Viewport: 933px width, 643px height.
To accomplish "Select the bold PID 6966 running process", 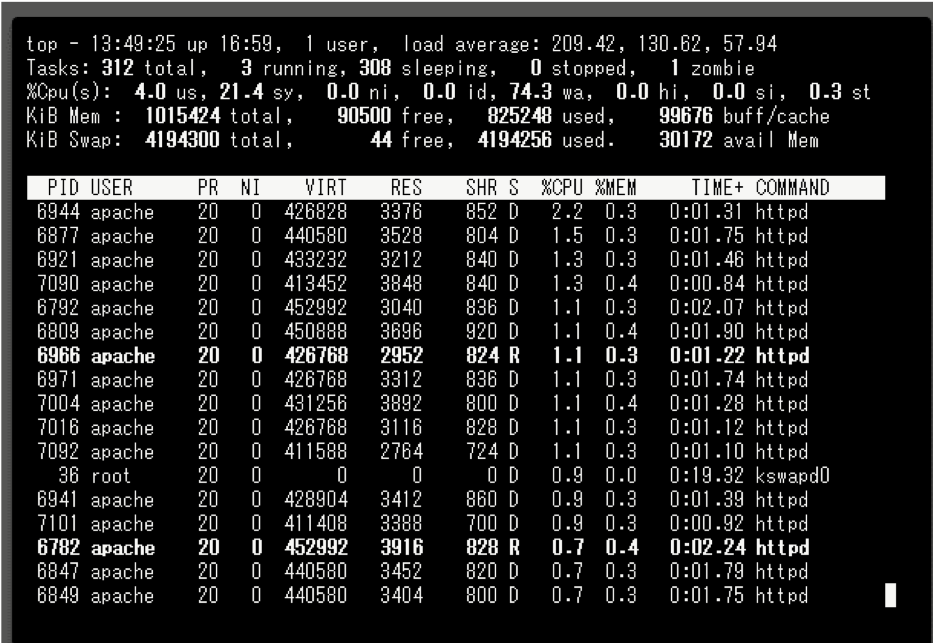I will tap(58, 356).
